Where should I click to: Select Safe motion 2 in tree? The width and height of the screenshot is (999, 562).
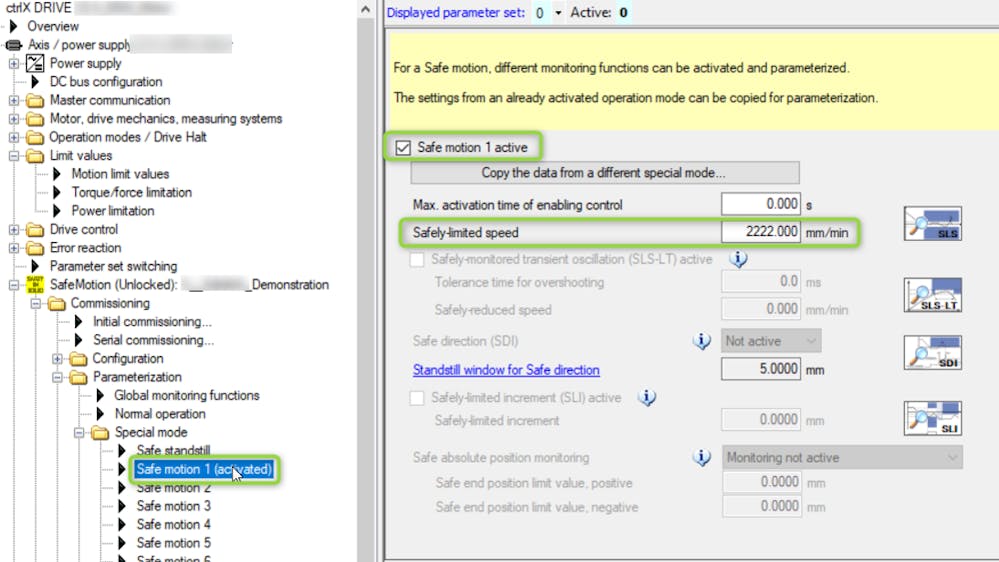(x=173, y=488)
